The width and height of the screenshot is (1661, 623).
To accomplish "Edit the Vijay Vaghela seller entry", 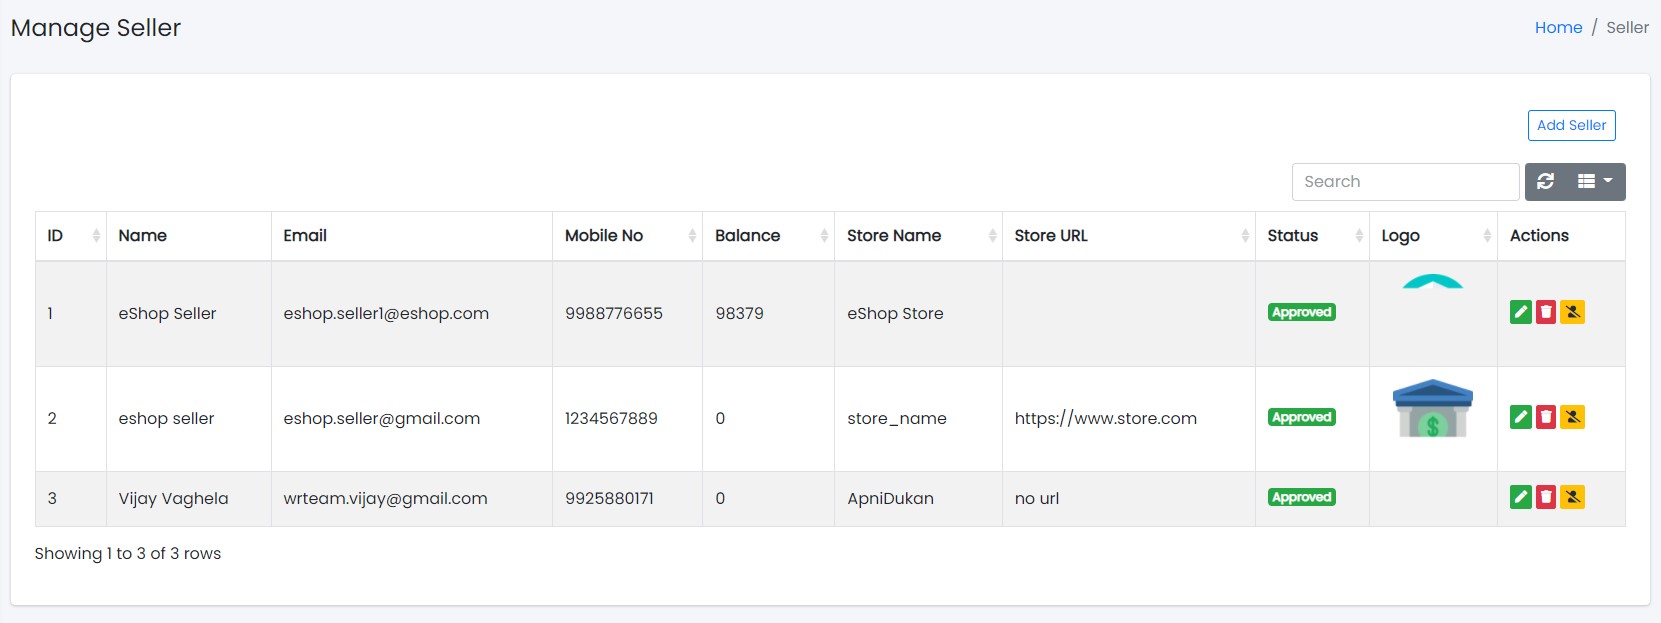I will pos(1520,497).
